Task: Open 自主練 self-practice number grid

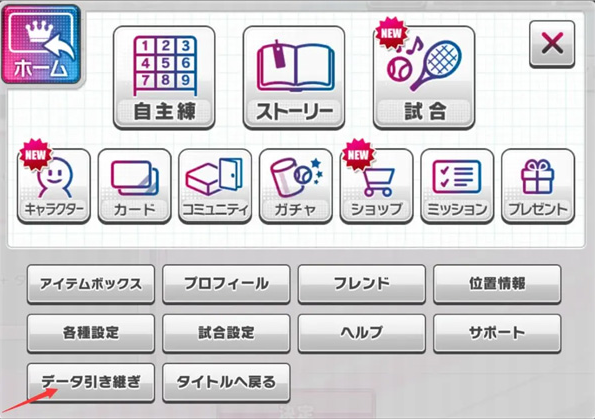Action: [x=164, y=78]
